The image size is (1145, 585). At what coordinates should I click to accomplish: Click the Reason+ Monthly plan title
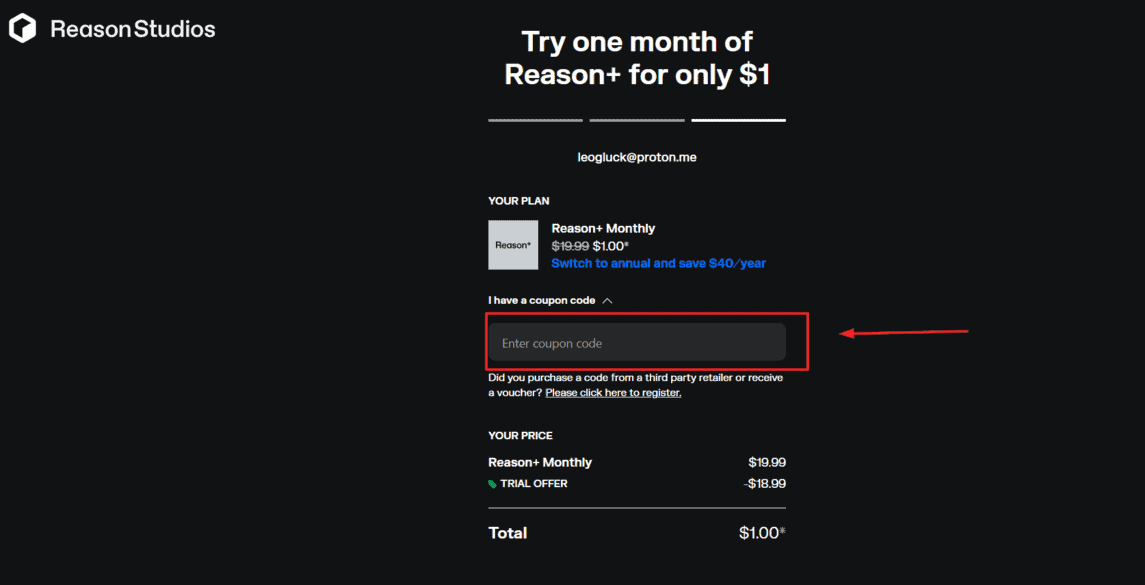coord(603,229)
